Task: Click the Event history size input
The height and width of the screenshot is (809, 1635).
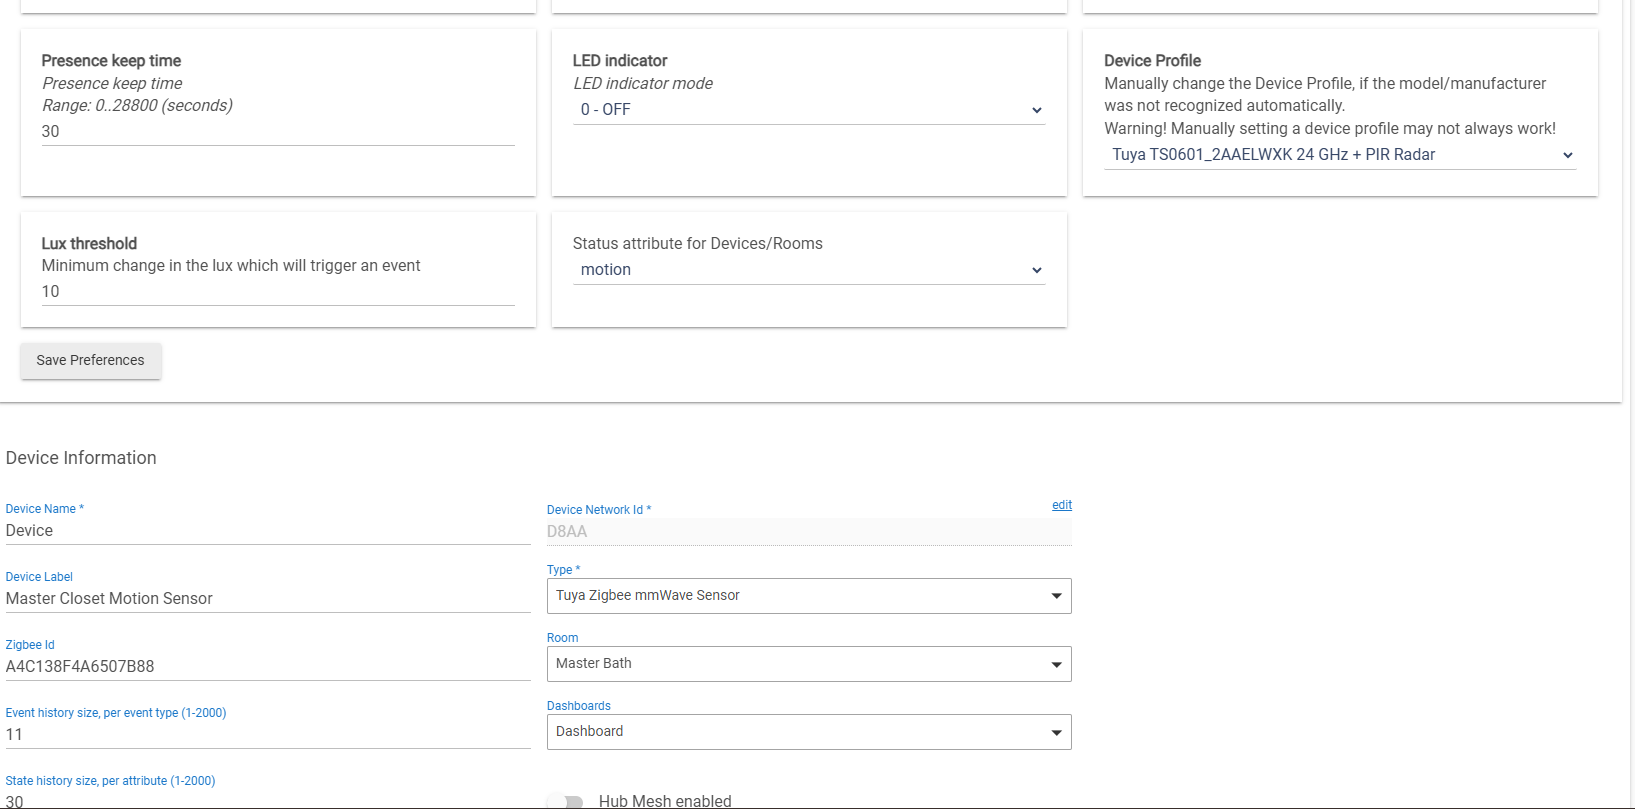Action: tap(267, 735)
